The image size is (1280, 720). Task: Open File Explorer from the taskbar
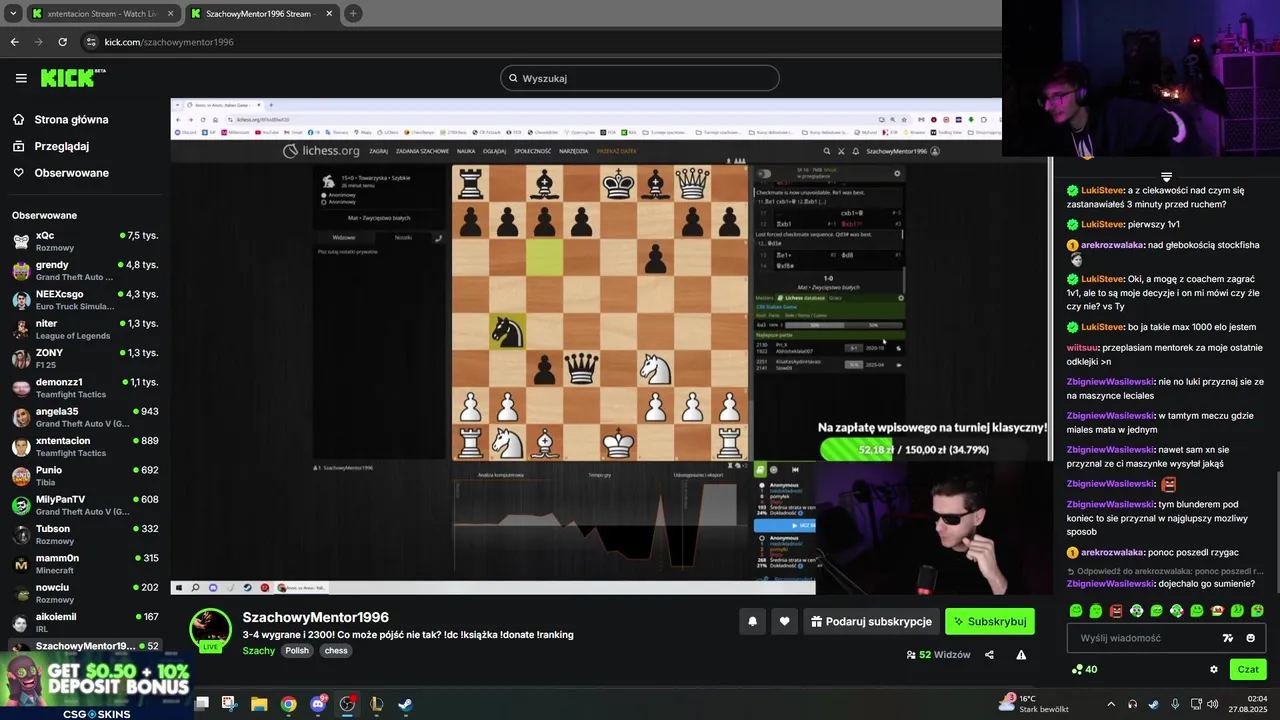point(259,704)
